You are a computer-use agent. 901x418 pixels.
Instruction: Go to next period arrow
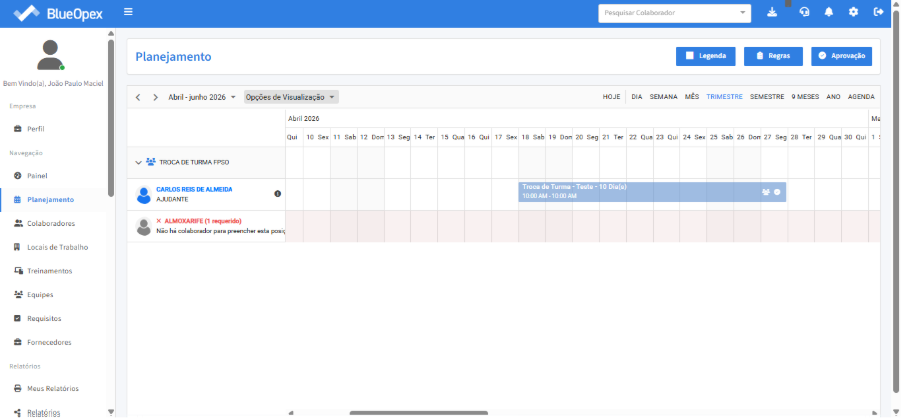tap(155, 97)
